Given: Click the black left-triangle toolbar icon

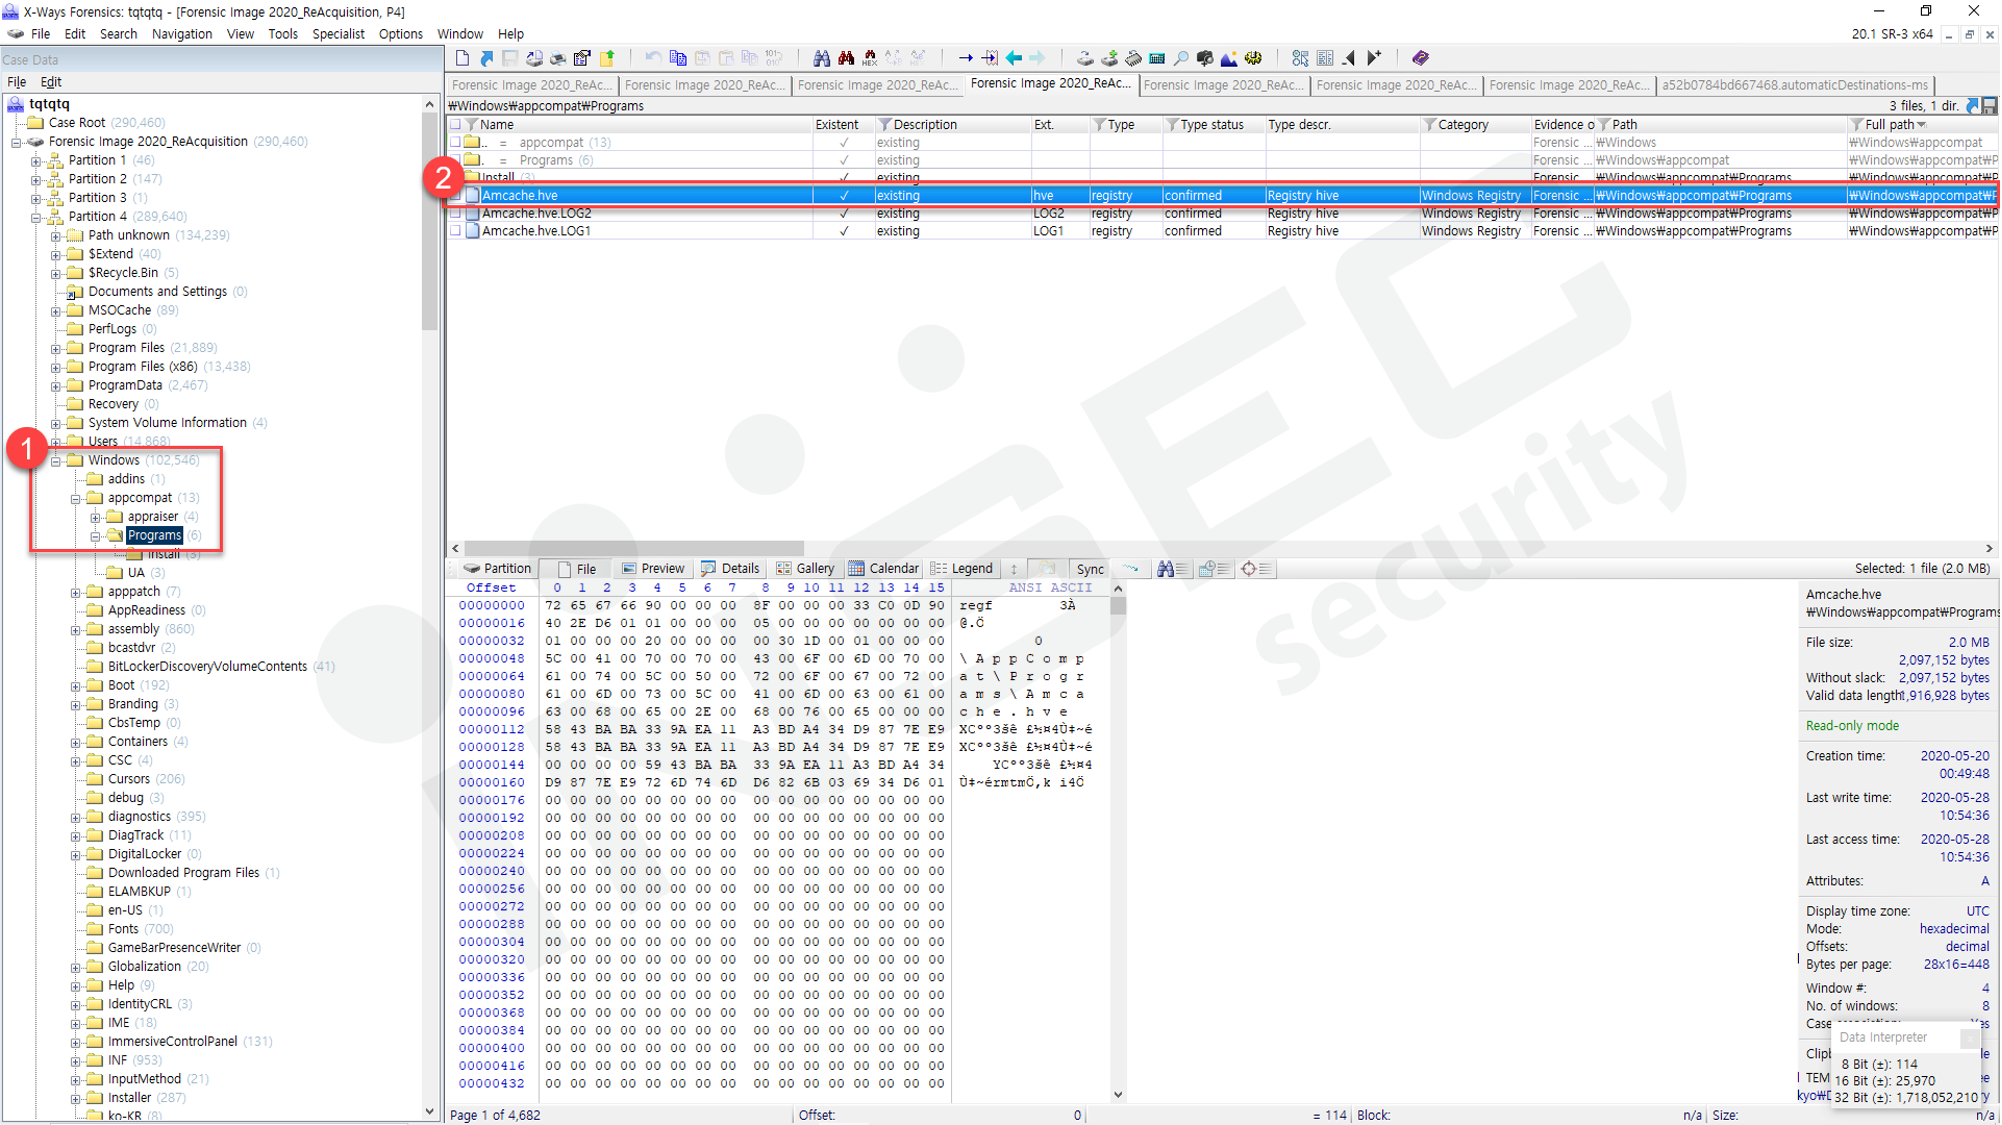Looking at the screenshot, I should [x=1348, y=58].
